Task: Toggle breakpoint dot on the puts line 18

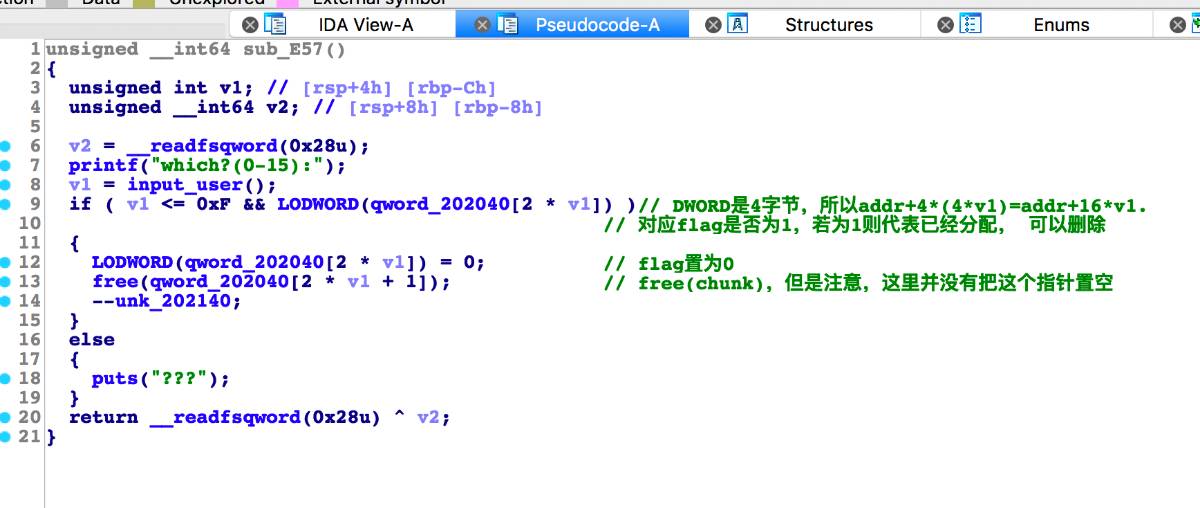Action: tap(6, 379)
